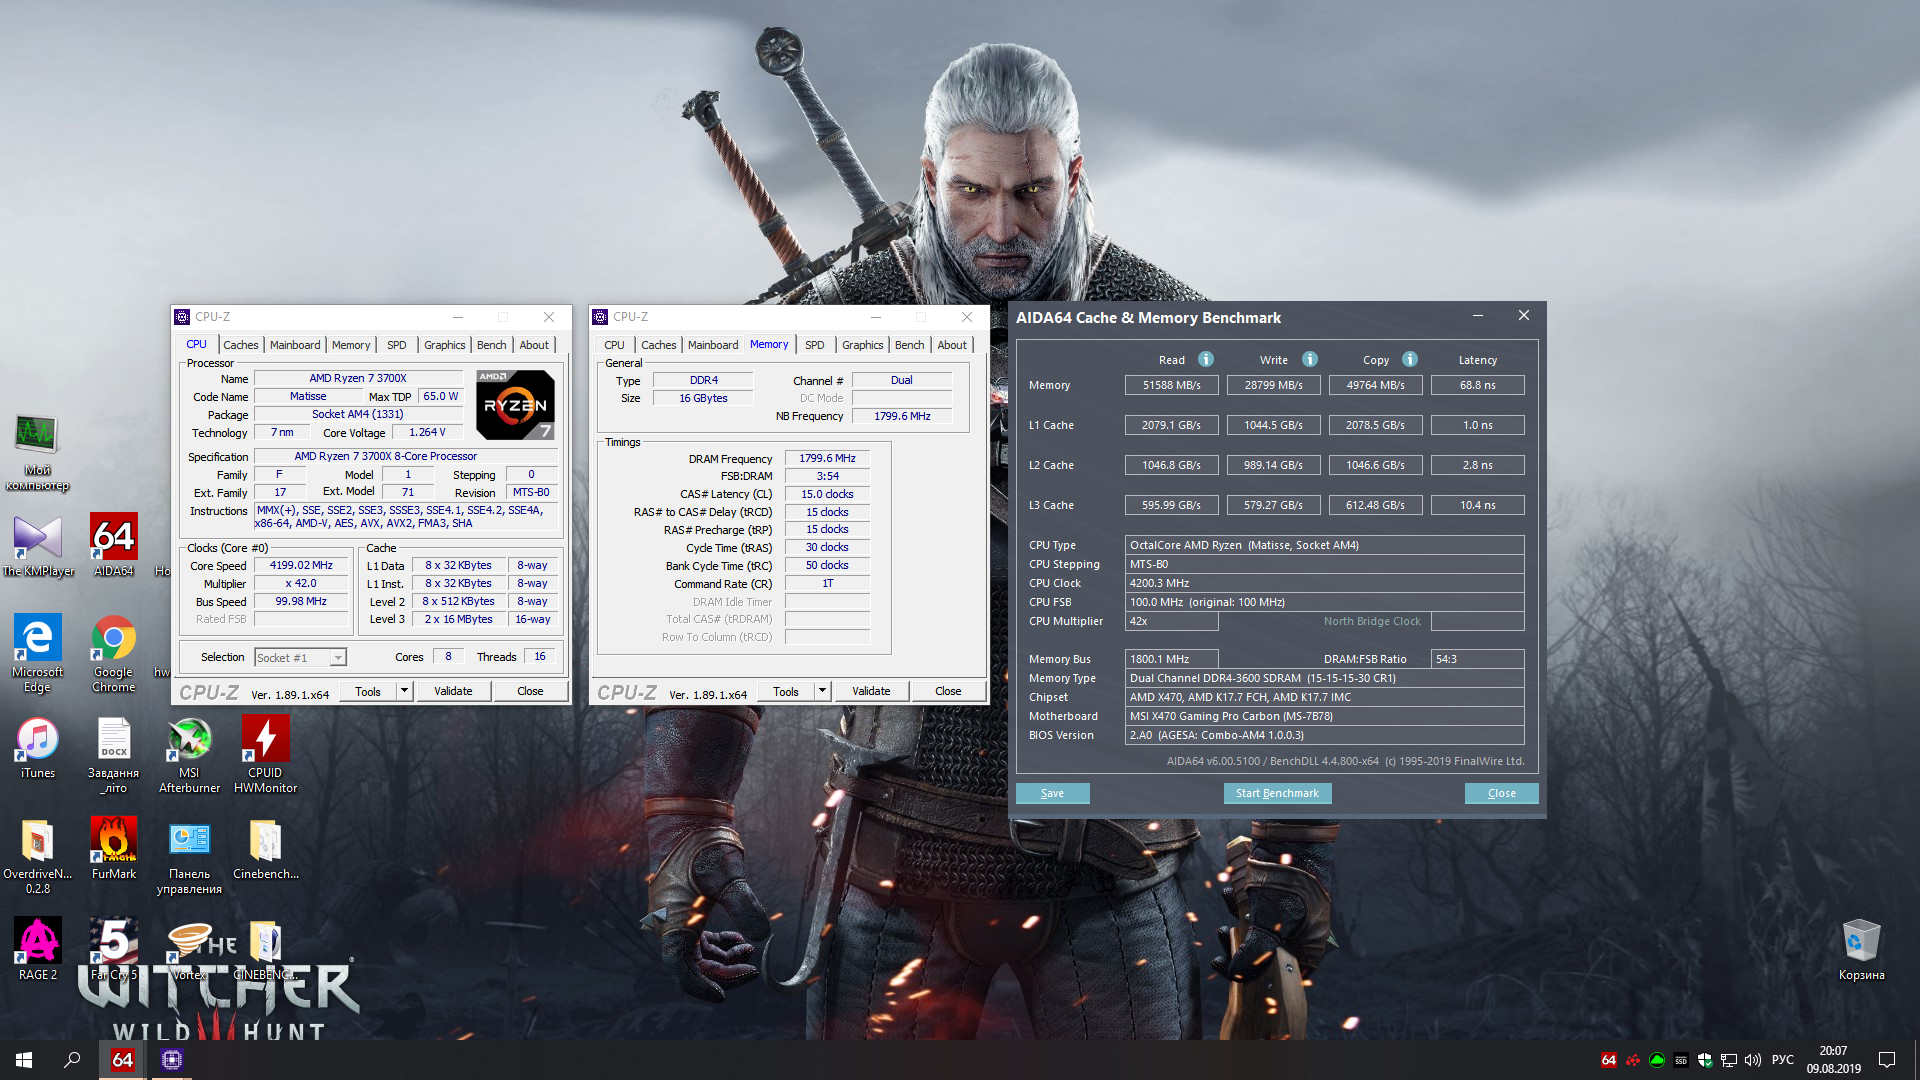Open Tools dropdown arrow in Memory CPU-Z window
The height and width of the screenshot is (1080, 1920).
(822, 691)
